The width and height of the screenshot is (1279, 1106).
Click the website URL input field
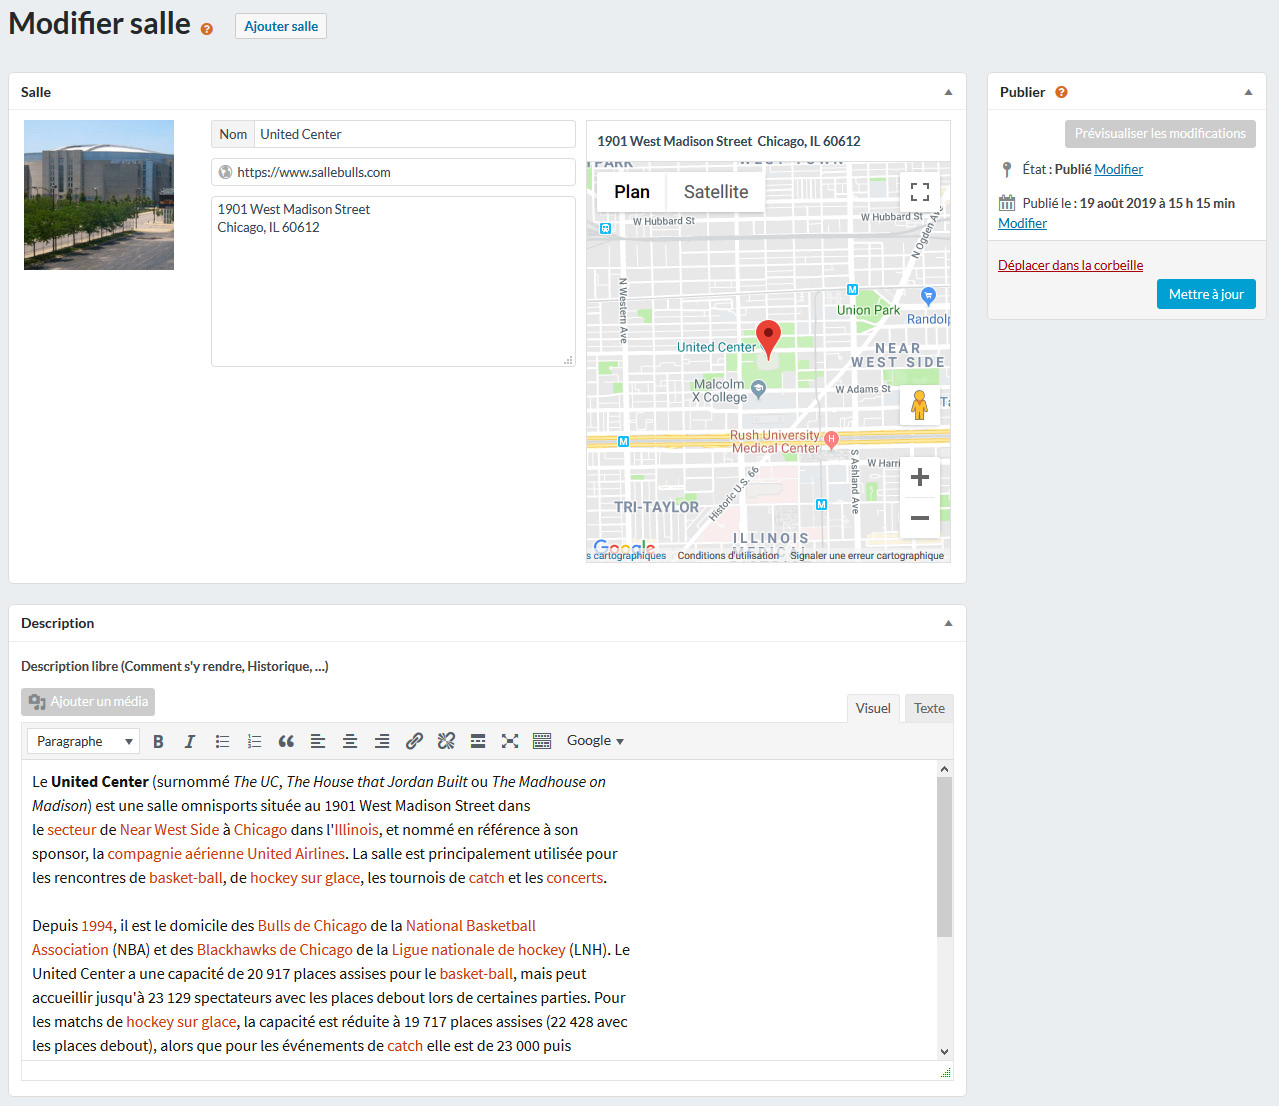pos(393,172)
